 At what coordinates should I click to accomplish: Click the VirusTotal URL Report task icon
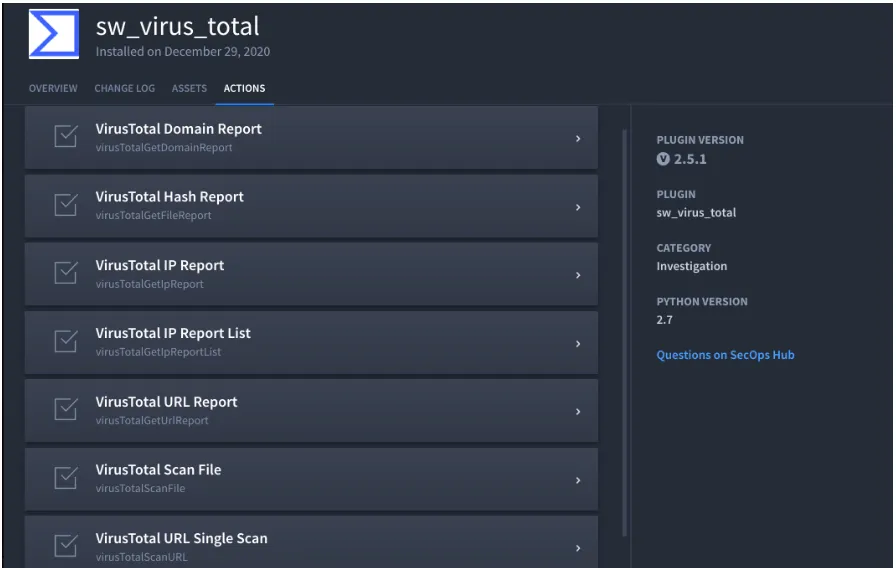click(x=66, y=409)
